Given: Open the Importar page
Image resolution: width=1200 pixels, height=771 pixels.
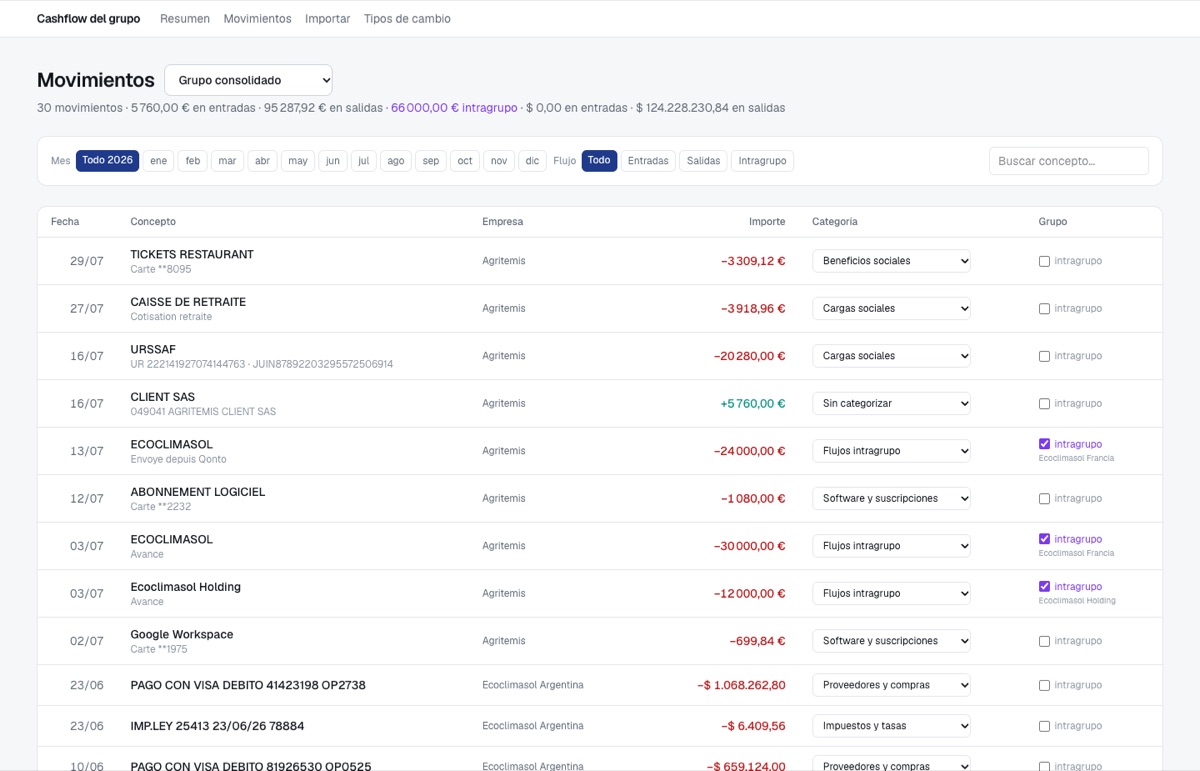Looking at the screenshot, I should click(327, 19).
